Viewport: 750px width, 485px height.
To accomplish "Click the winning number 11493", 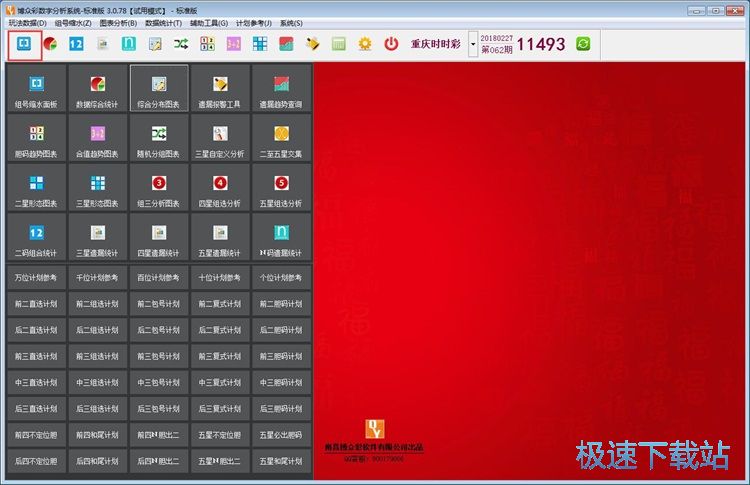I will tap(541, 44).
